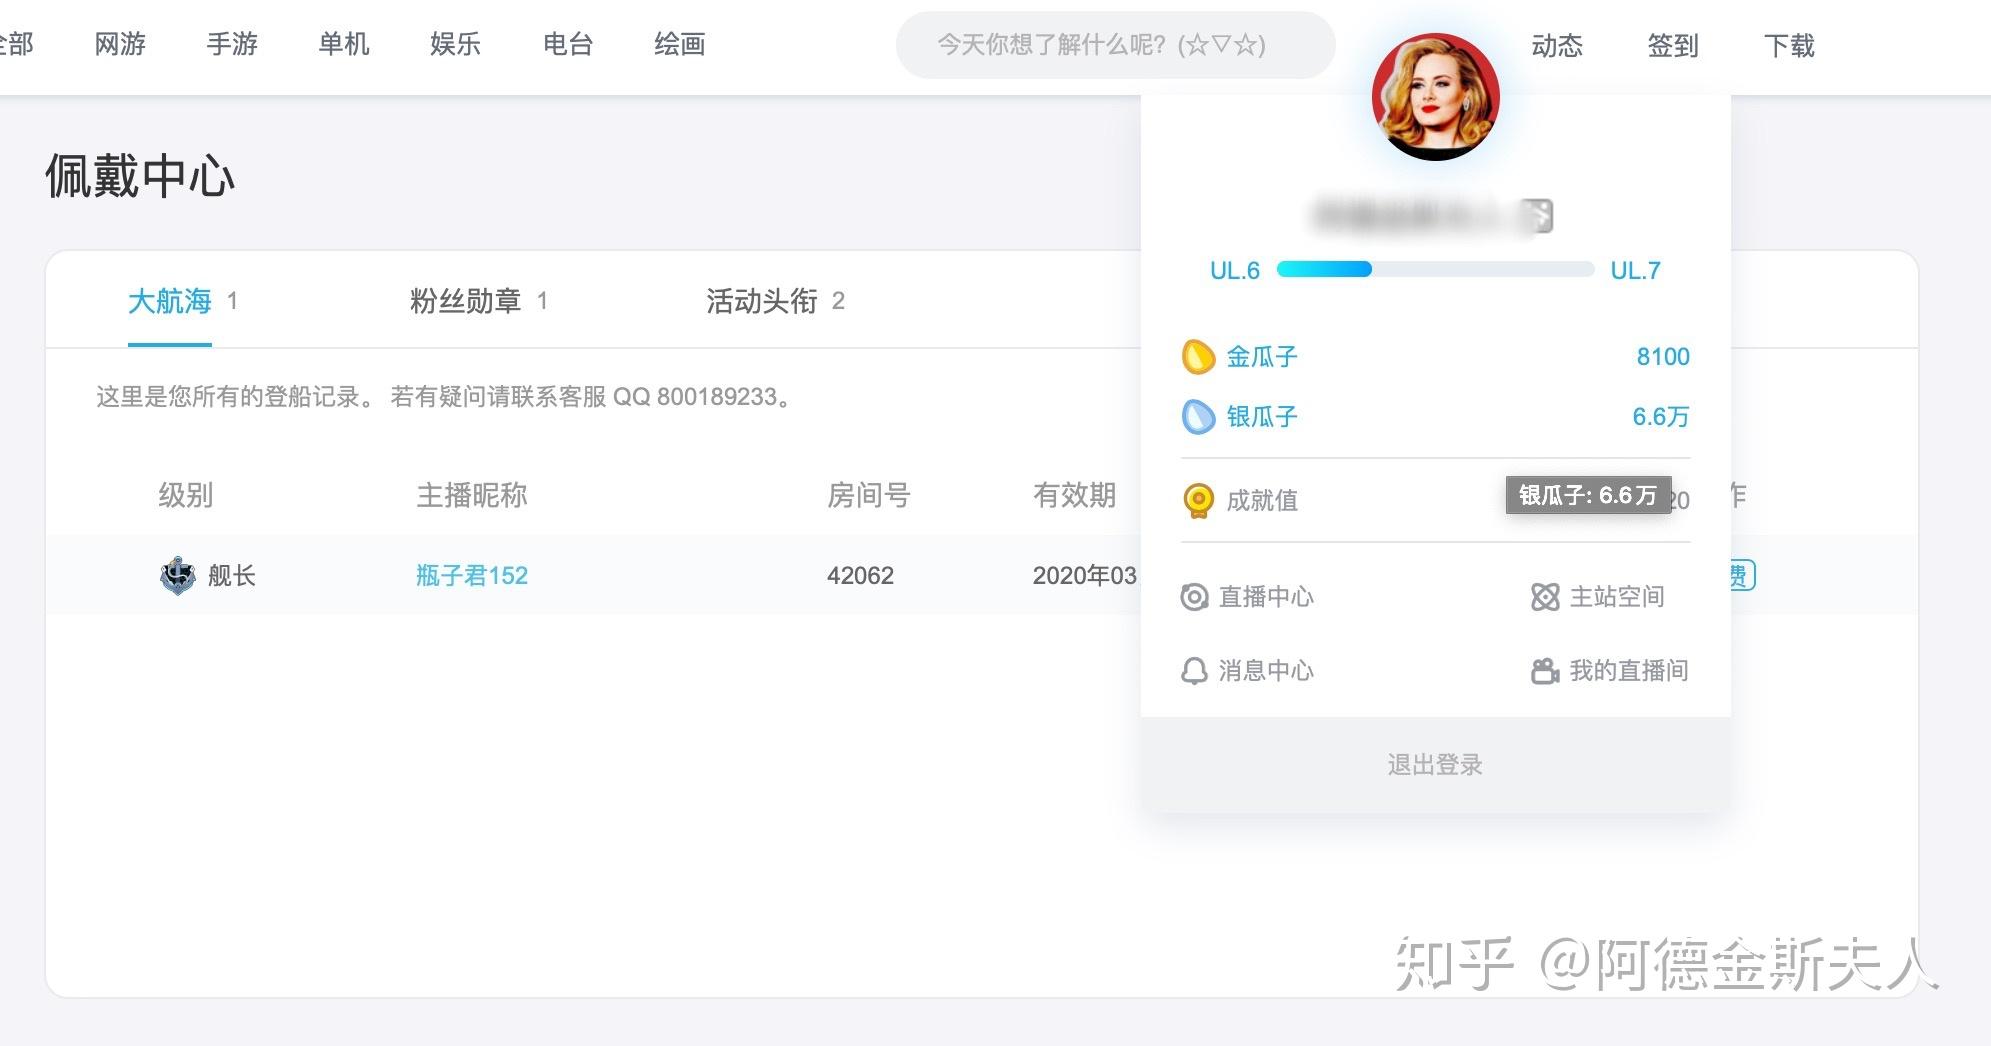Click the live center target icon
This screenshot has height=1046, width=1991.
1194,597
